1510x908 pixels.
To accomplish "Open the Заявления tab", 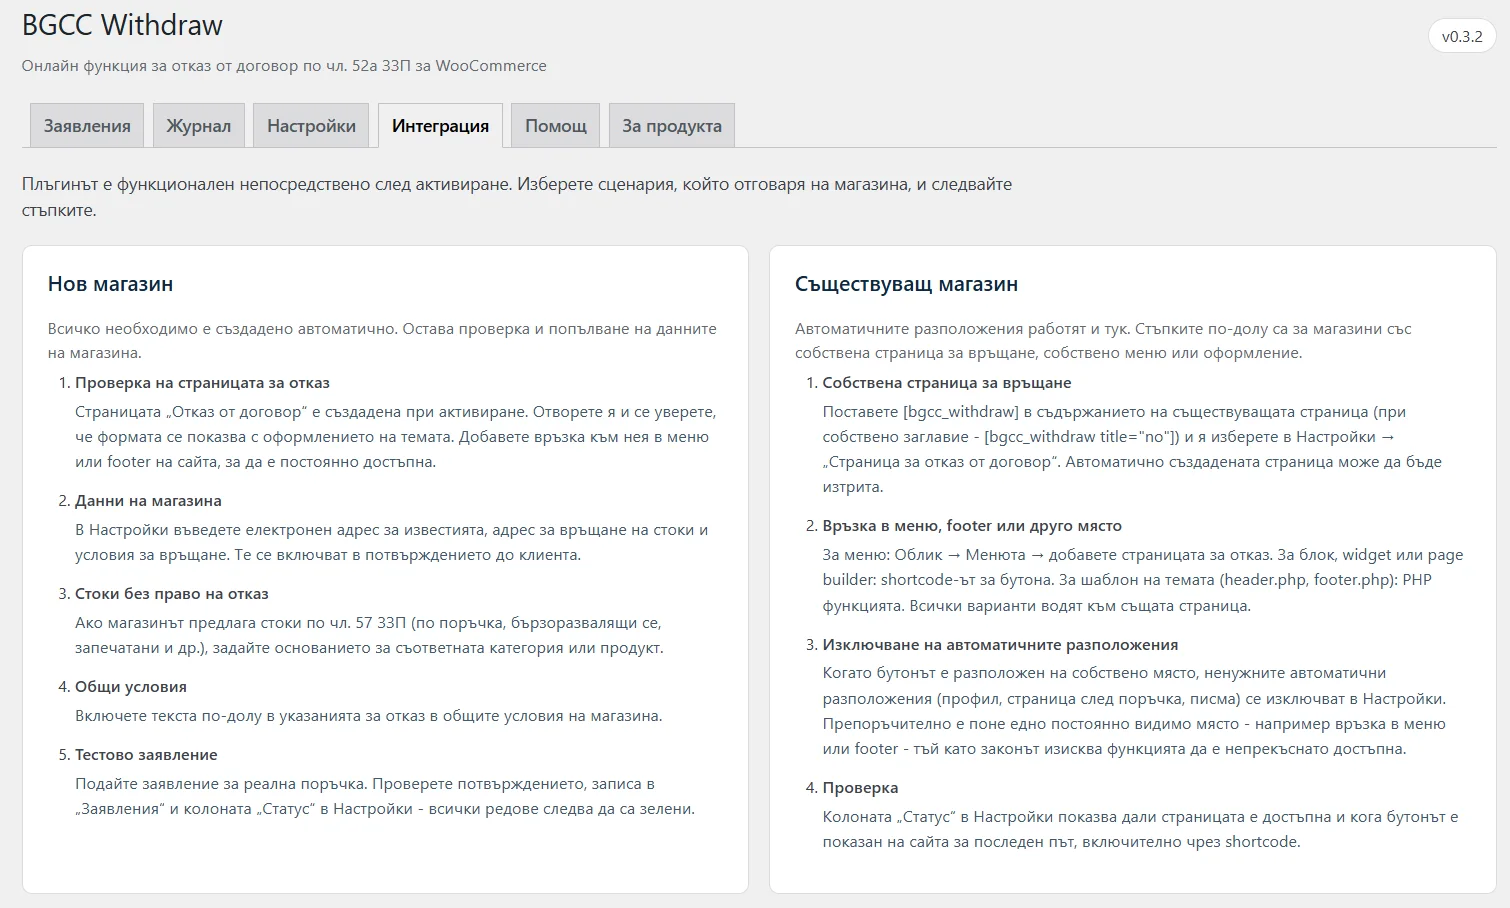I will coord(87,125).
